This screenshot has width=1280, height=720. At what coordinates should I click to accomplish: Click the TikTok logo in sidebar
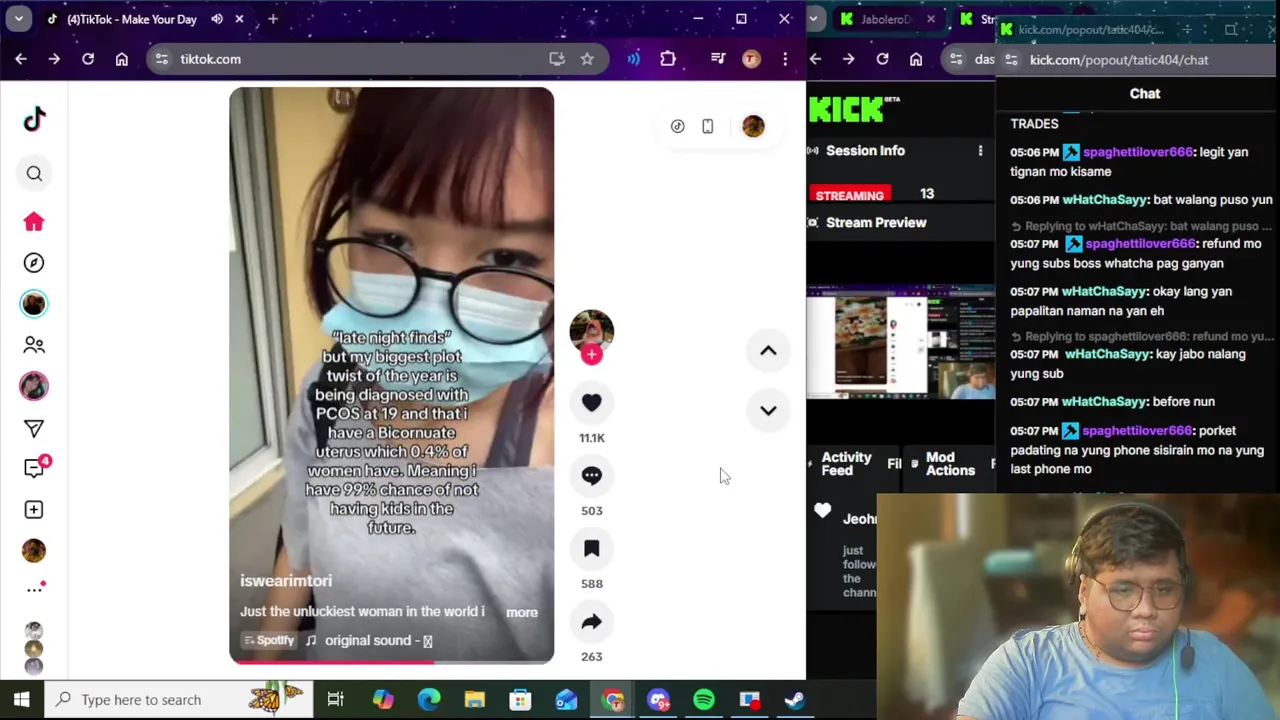tap(34, 119)
